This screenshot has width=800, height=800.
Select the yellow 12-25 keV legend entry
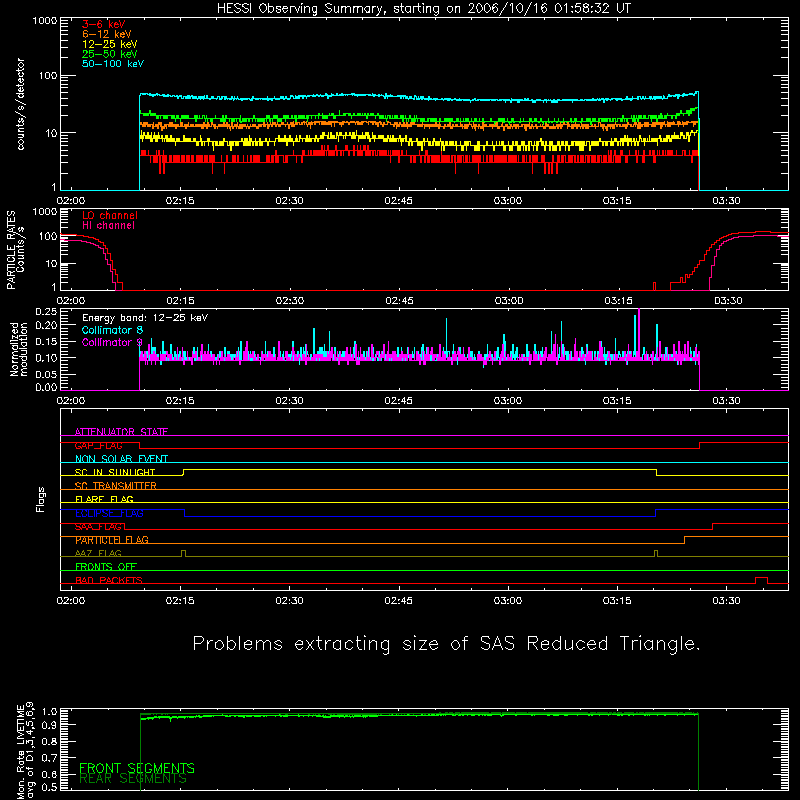click(x=109, y=44)
